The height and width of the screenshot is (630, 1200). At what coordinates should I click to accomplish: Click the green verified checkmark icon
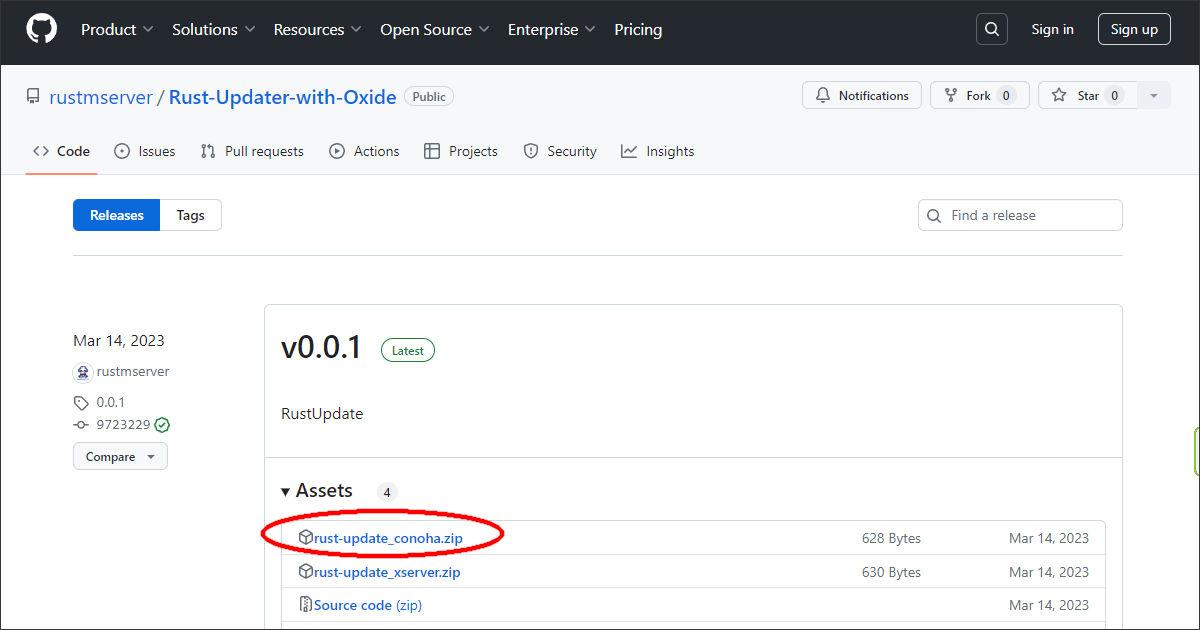(x=162, y=425)
